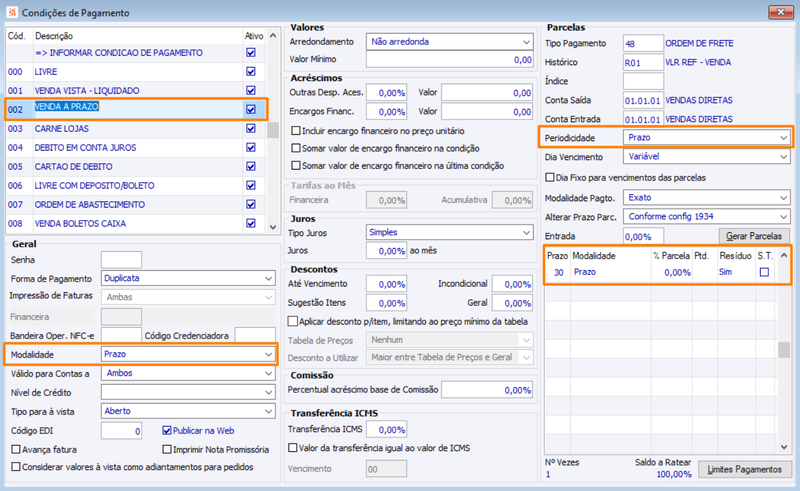Click the list's scroll-down arrow
This screenshot has width=800, height=491.
(x=273, y=227)
